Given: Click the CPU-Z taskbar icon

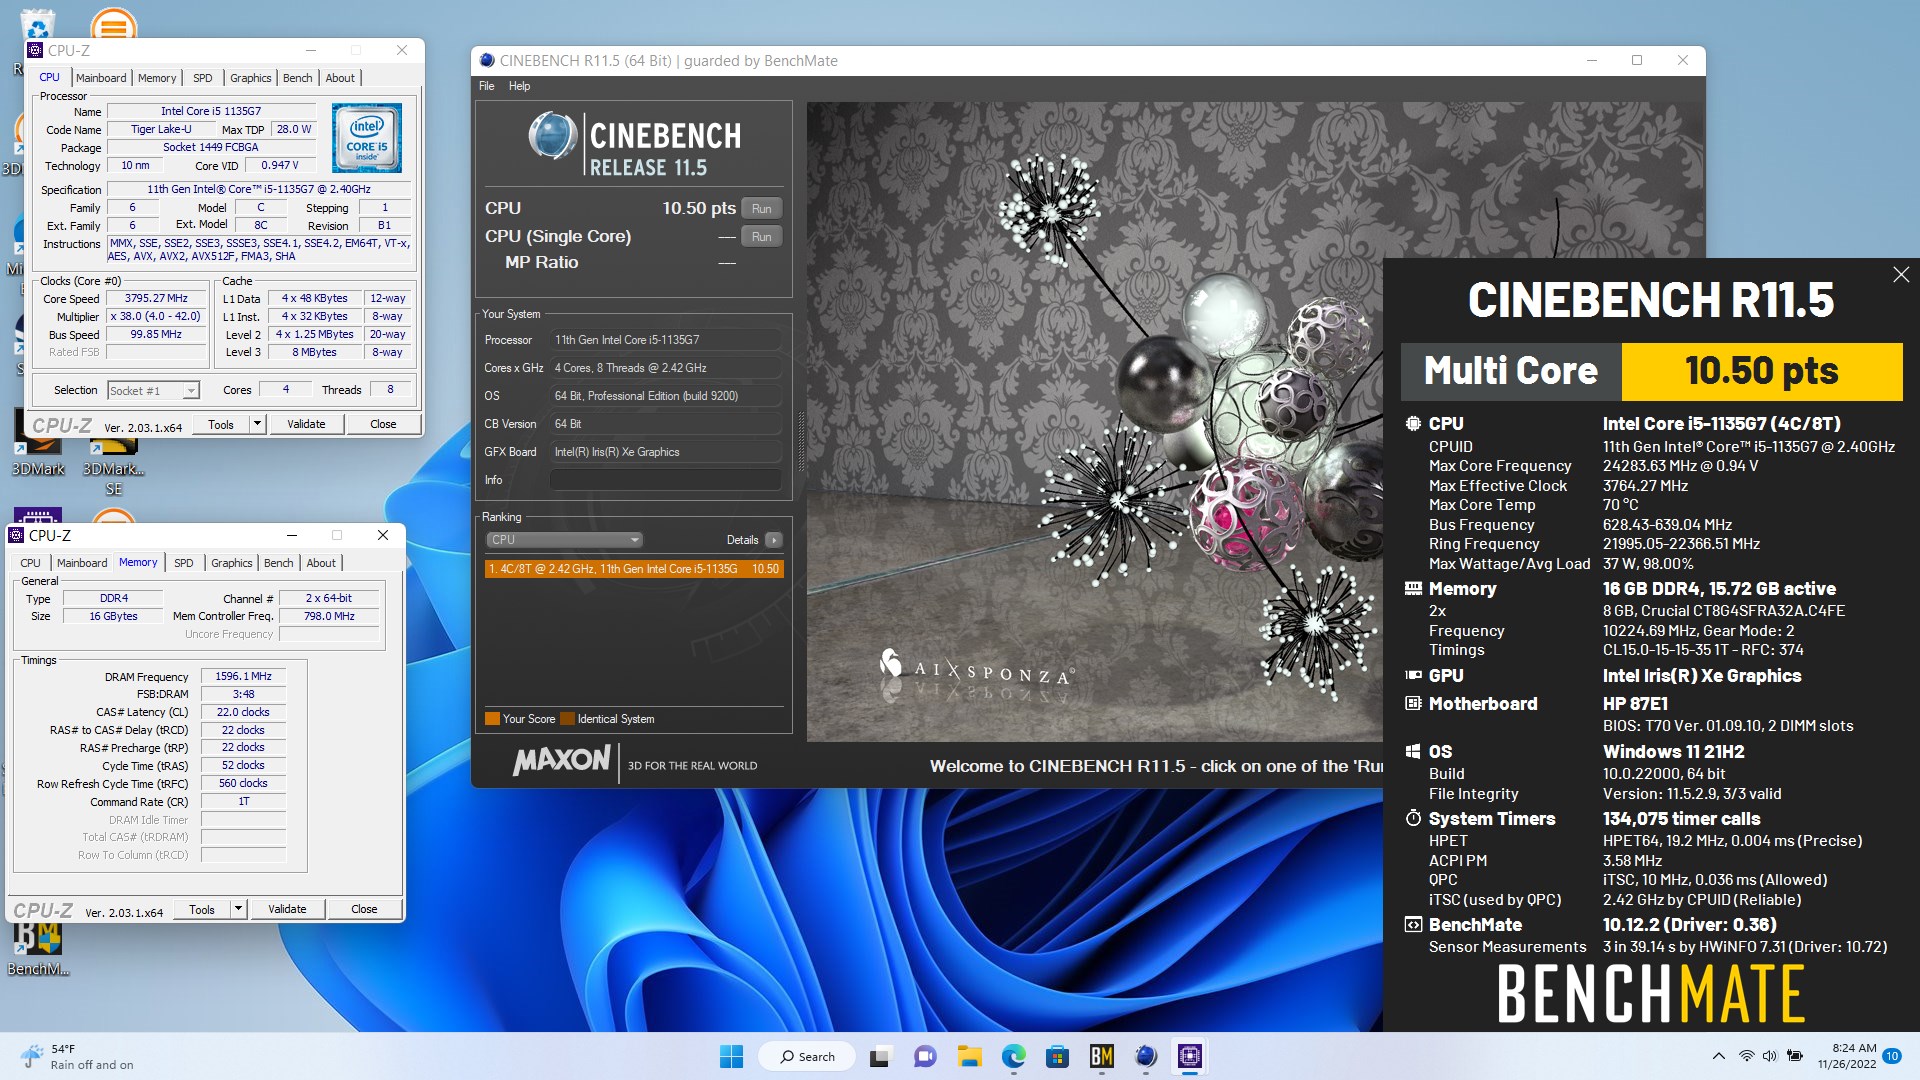Looking at the screenshot, I should [1189, 1056].
